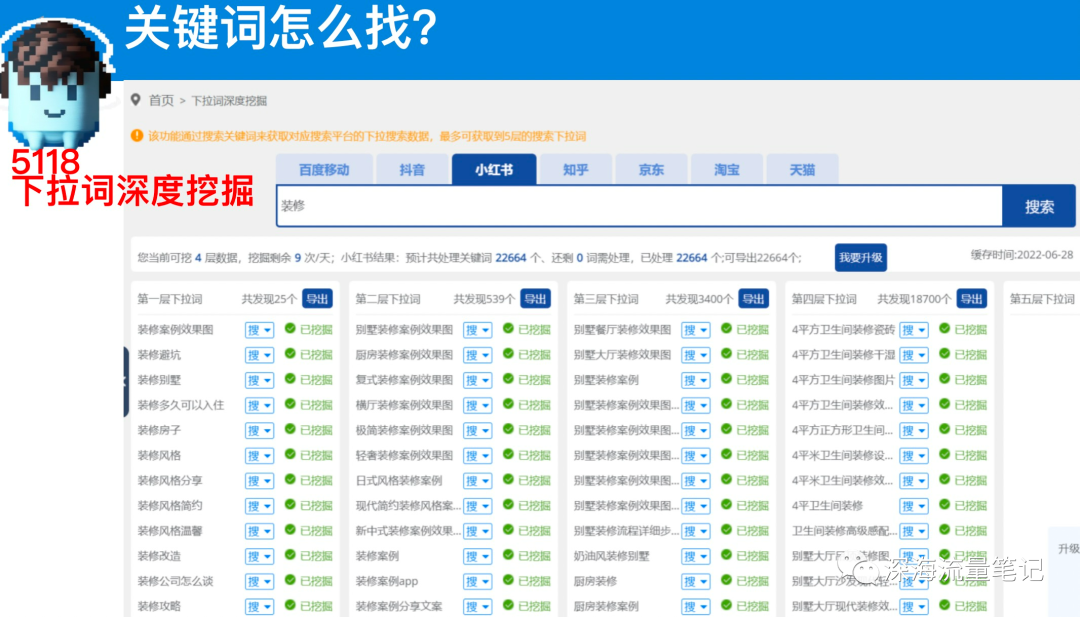This screenshot has width=1080, height=617.
Task: Open the 搜 dropdown for 装修避坑
Action: [x=259, y=355]
